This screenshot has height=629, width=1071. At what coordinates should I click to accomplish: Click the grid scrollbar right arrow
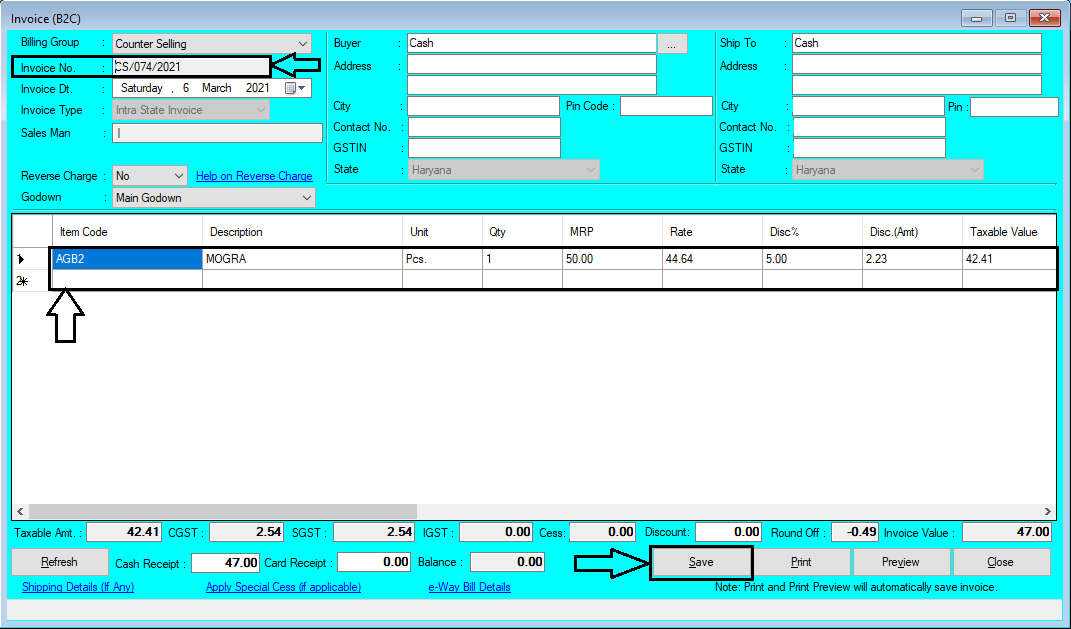pos(1047,510)
